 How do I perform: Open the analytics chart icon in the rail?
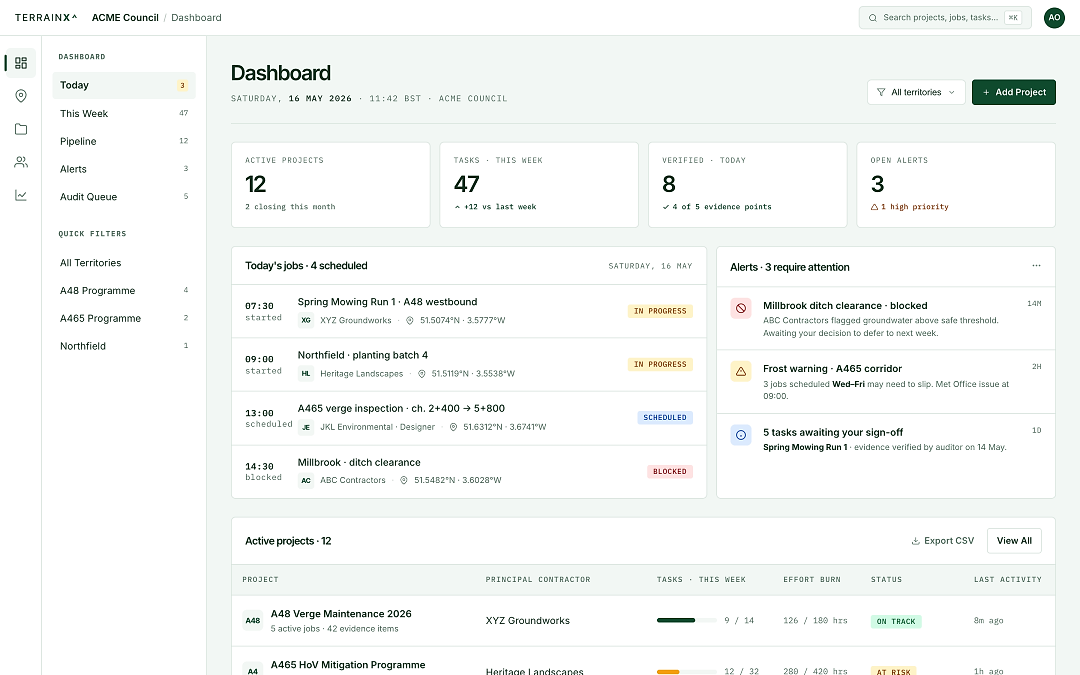(x=21, y=195)
